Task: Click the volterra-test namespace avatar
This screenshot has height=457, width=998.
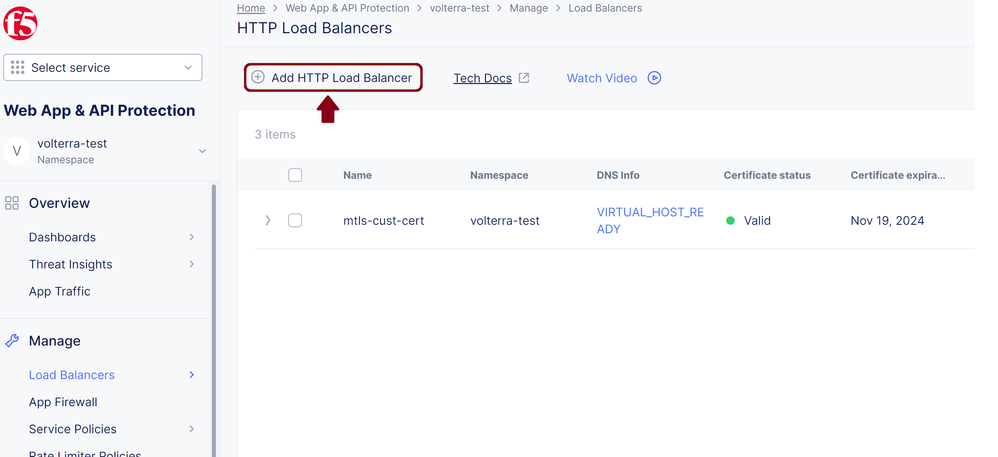Action: click(16, 151)
